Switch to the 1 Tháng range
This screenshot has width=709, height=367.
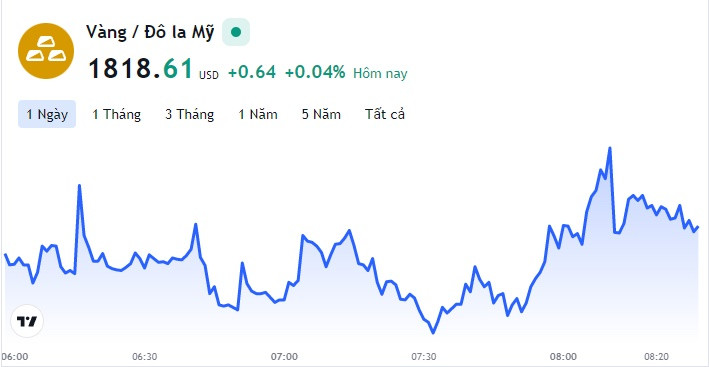[117, 114]
